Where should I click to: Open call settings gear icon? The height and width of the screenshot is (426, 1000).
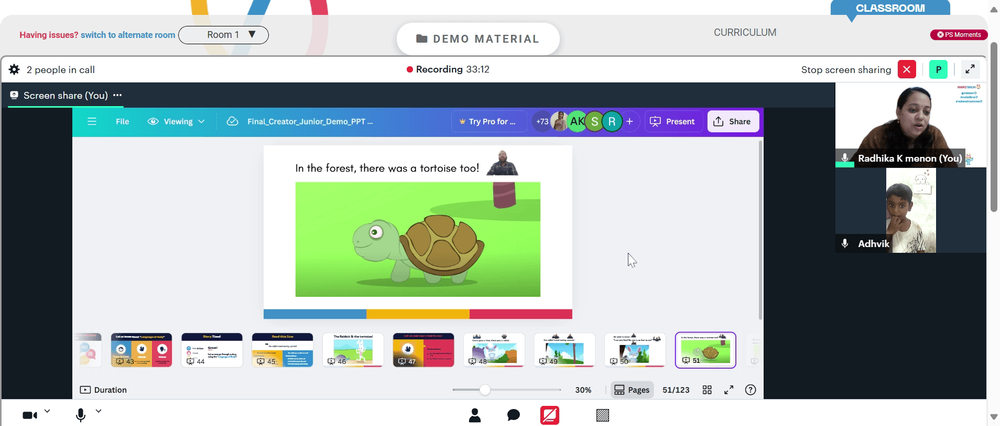(14, 70)
